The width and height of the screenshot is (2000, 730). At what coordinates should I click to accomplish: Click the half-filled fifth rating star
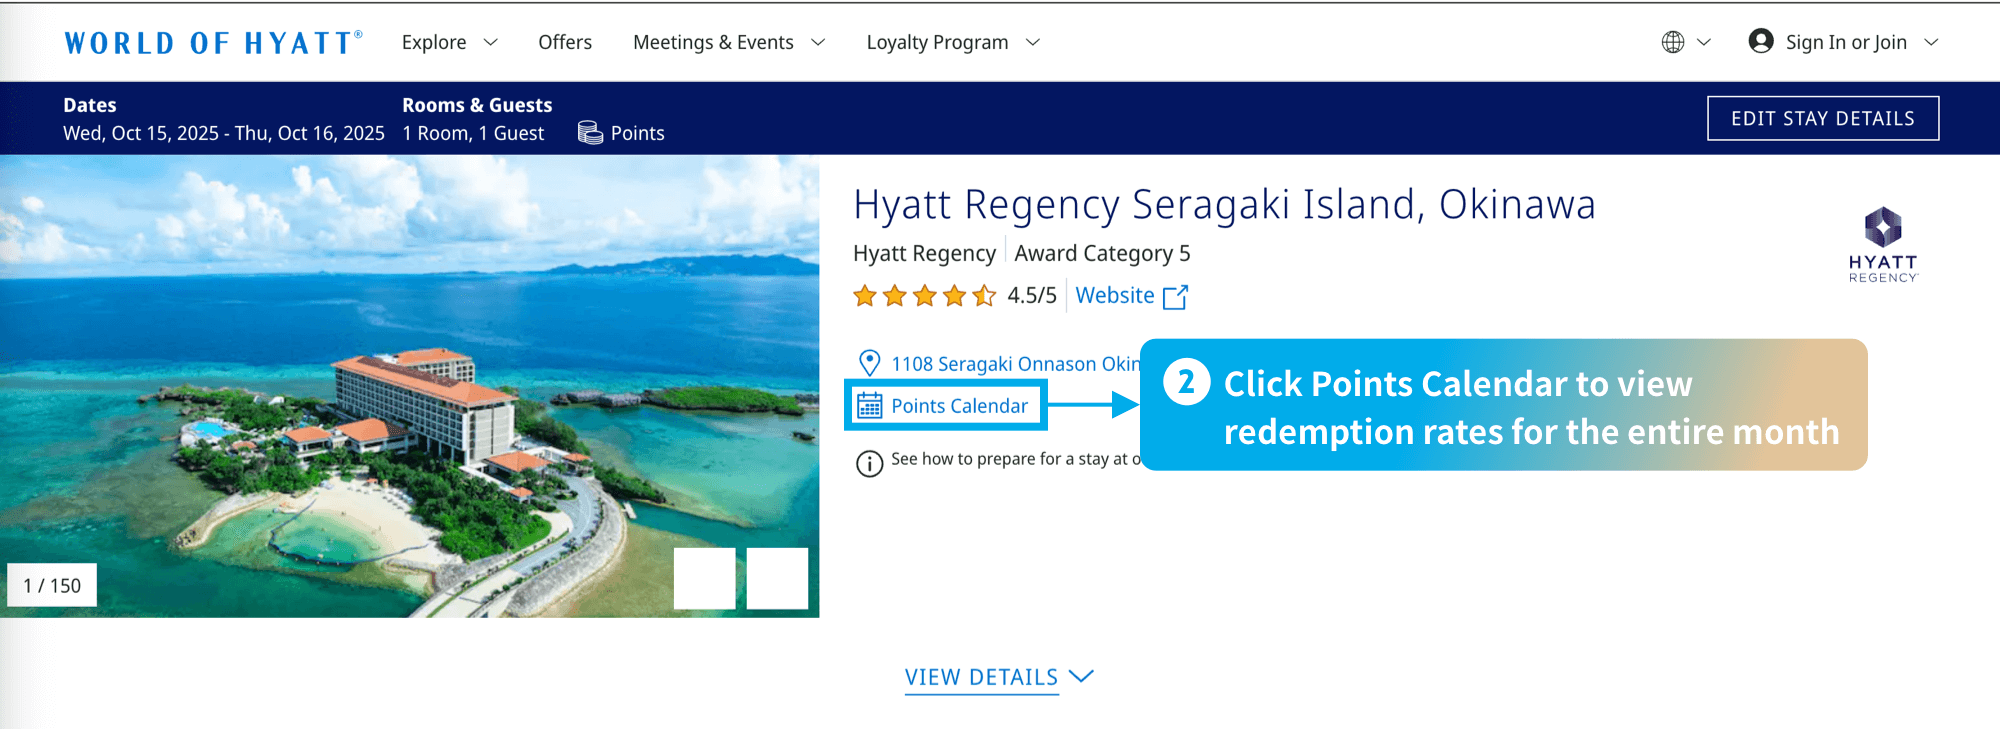pyautogui.click(x=983, y=295)
